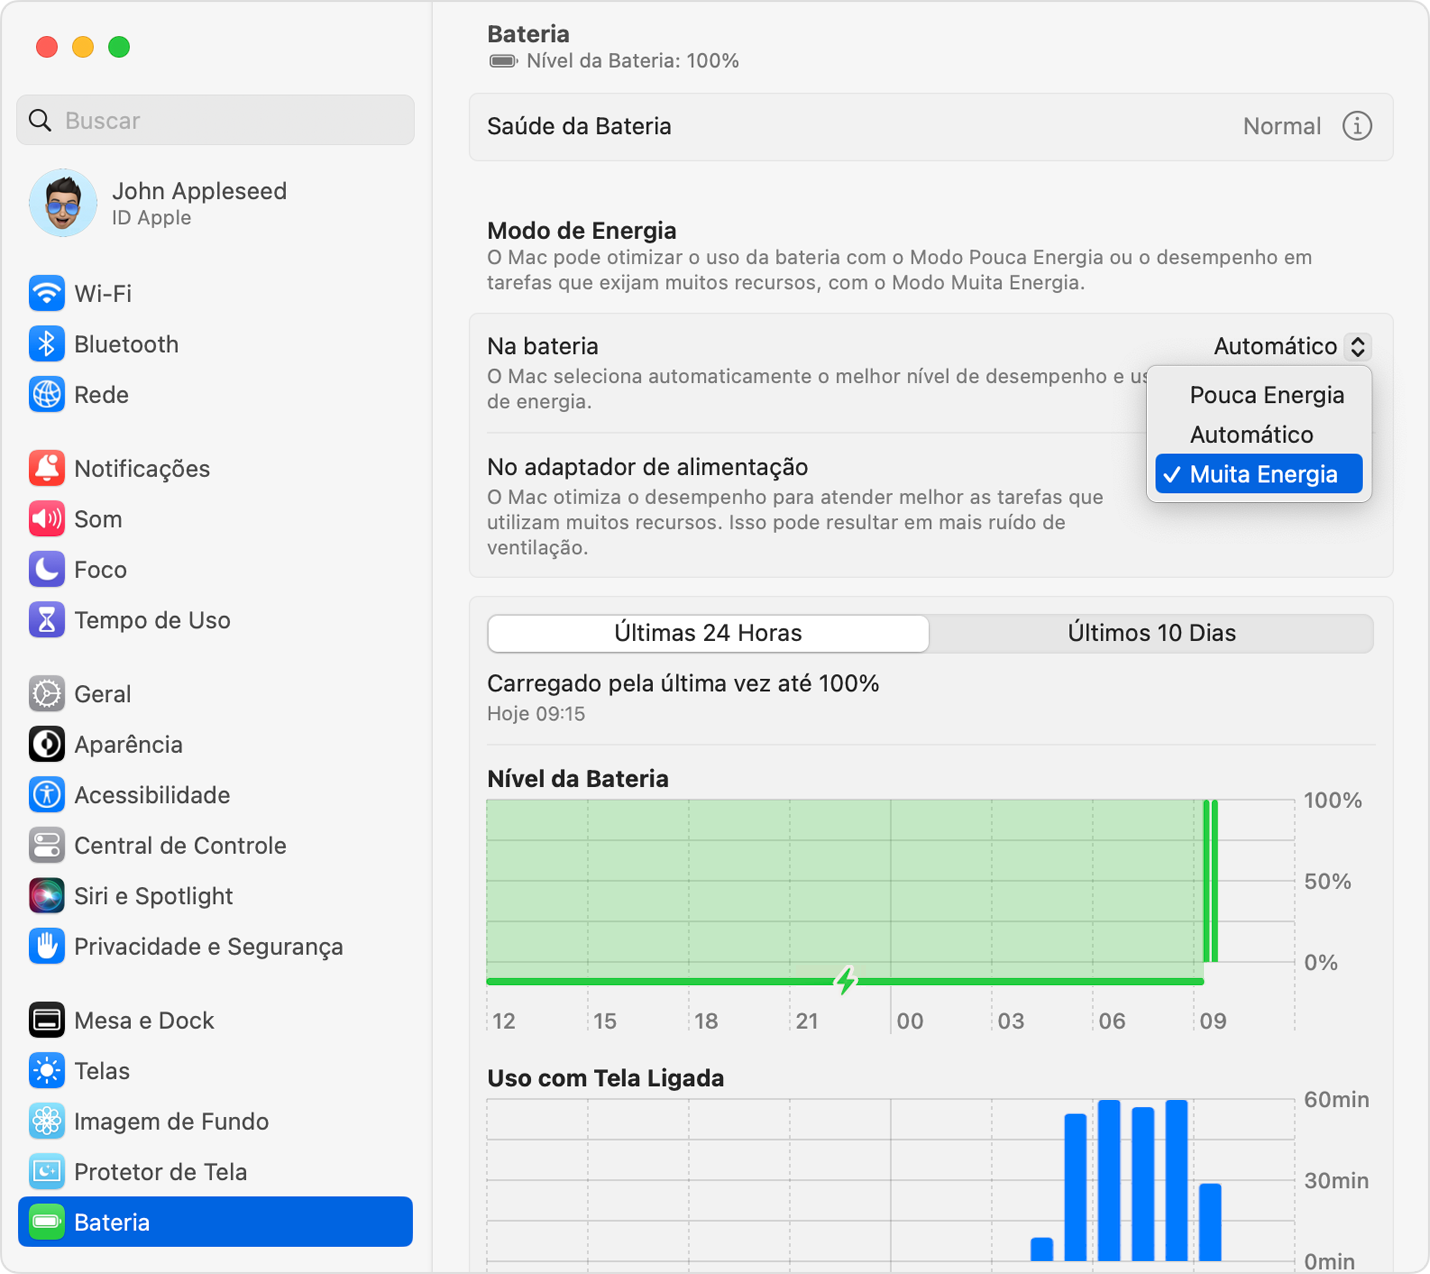This screenshot has width=1430, height=1274.
Task: Select Imagem de Fundo flower icon
Action: [46, 1121]
